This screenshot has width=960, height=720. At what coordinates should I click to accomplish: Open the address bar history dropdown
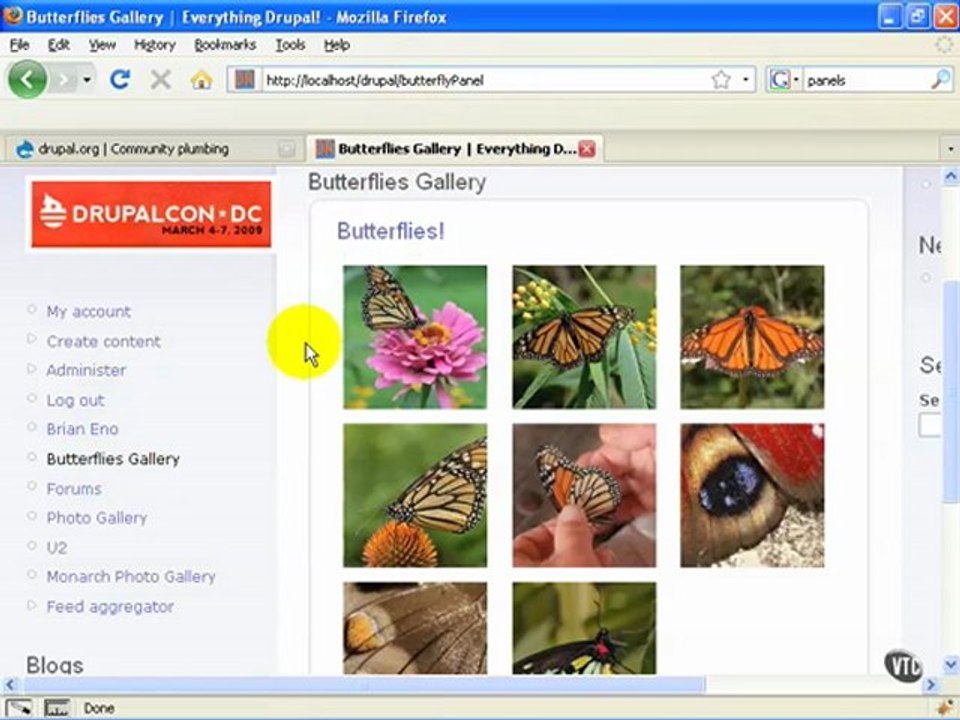coord(745,80)
